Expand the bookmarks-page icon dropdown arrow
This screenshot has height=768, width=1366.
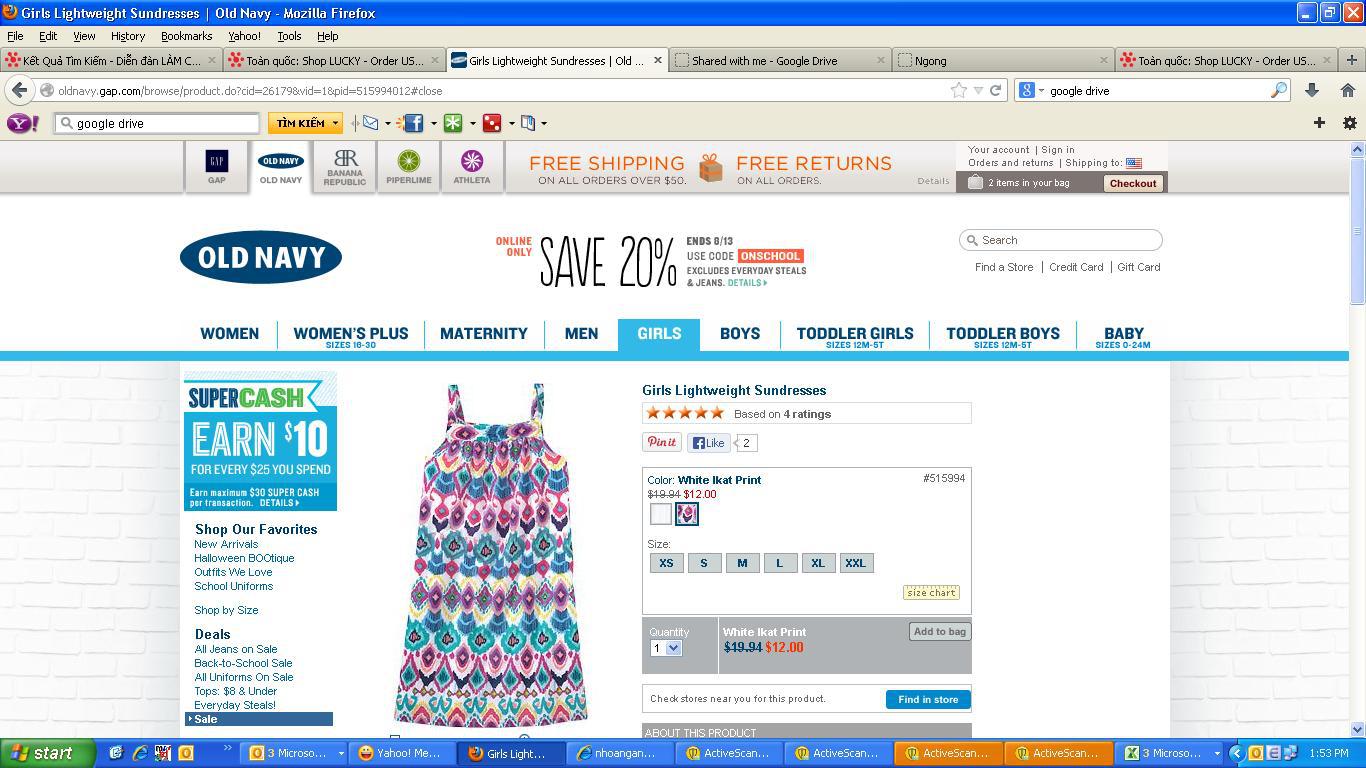543,123
